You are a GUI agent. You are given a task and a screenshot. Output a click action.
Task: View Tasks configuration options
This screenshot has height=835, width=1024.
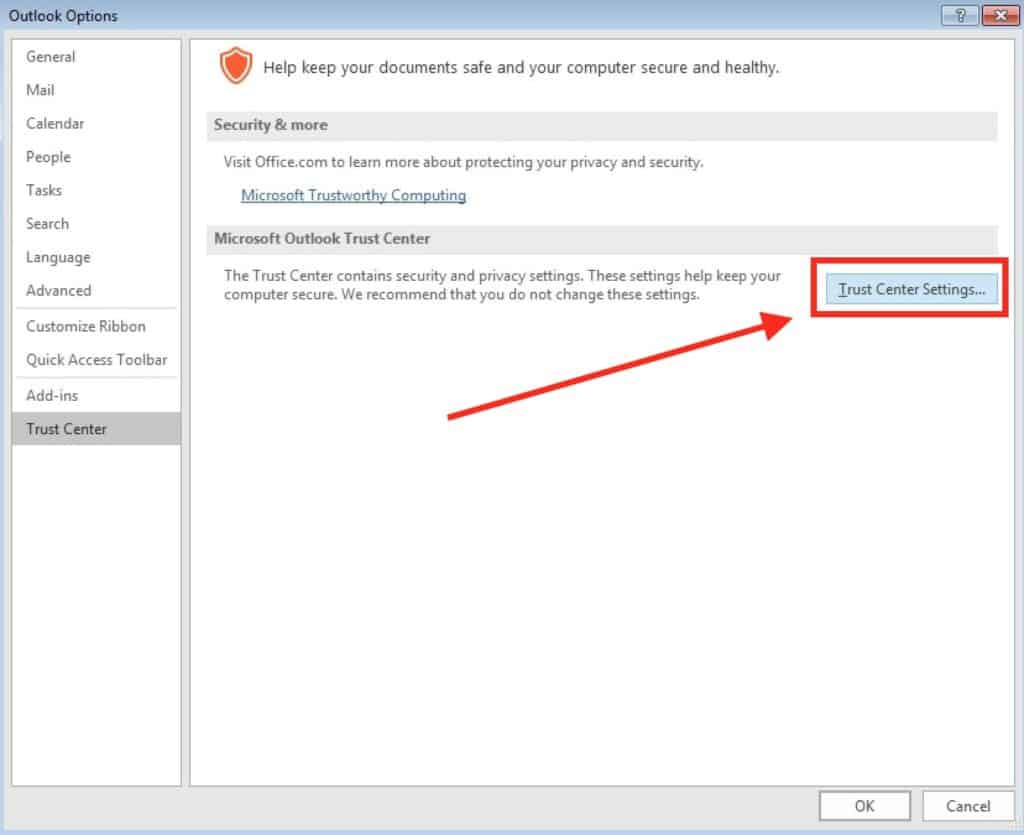[x=43, y=190]
